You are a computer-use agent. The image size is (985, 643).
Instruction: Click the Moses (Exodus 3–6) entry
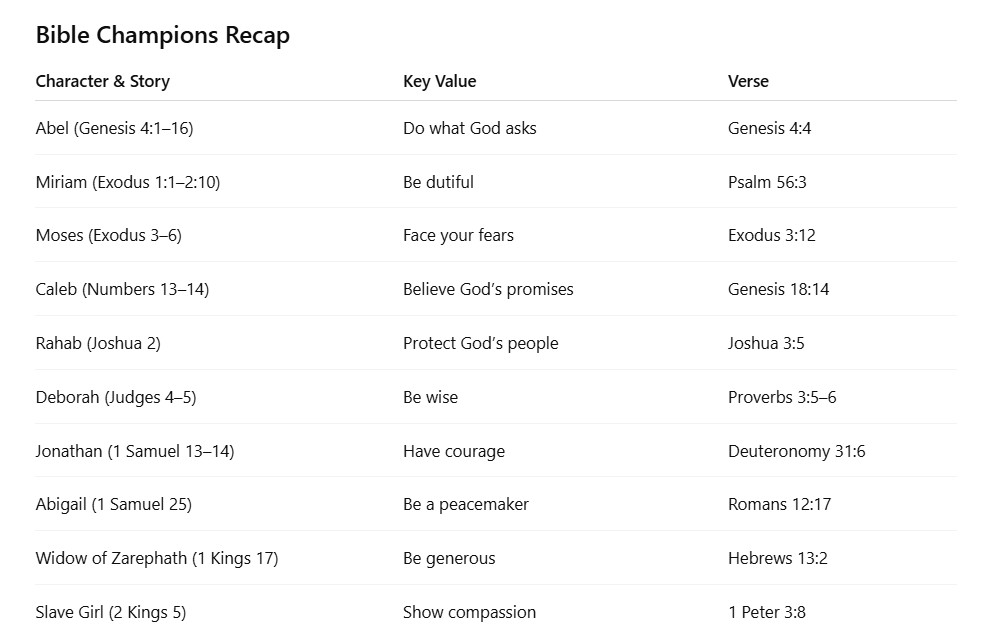(108, 235)
